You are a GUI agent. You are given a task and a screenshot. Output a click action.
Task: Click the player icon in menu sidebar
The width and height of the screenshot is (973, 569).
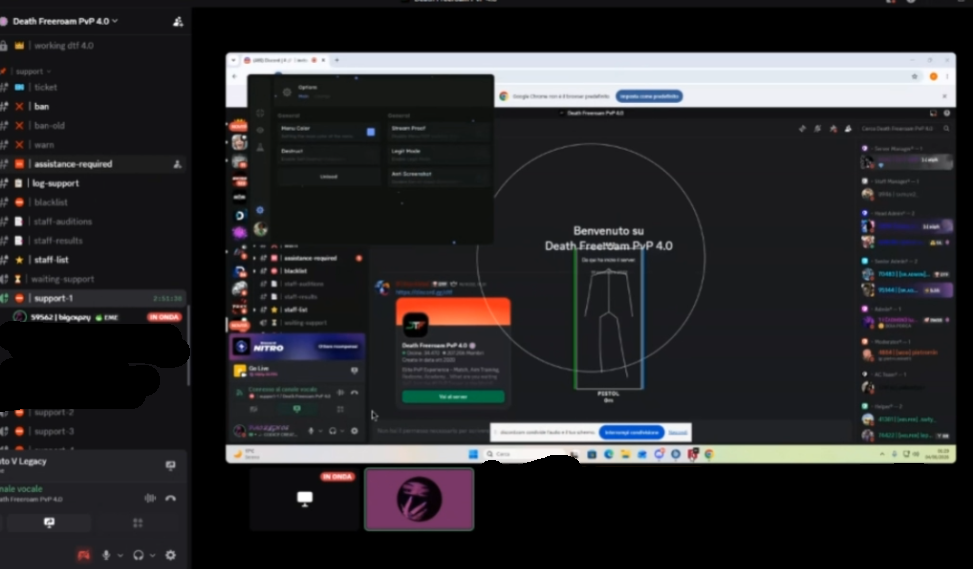(x=260, y=148)
